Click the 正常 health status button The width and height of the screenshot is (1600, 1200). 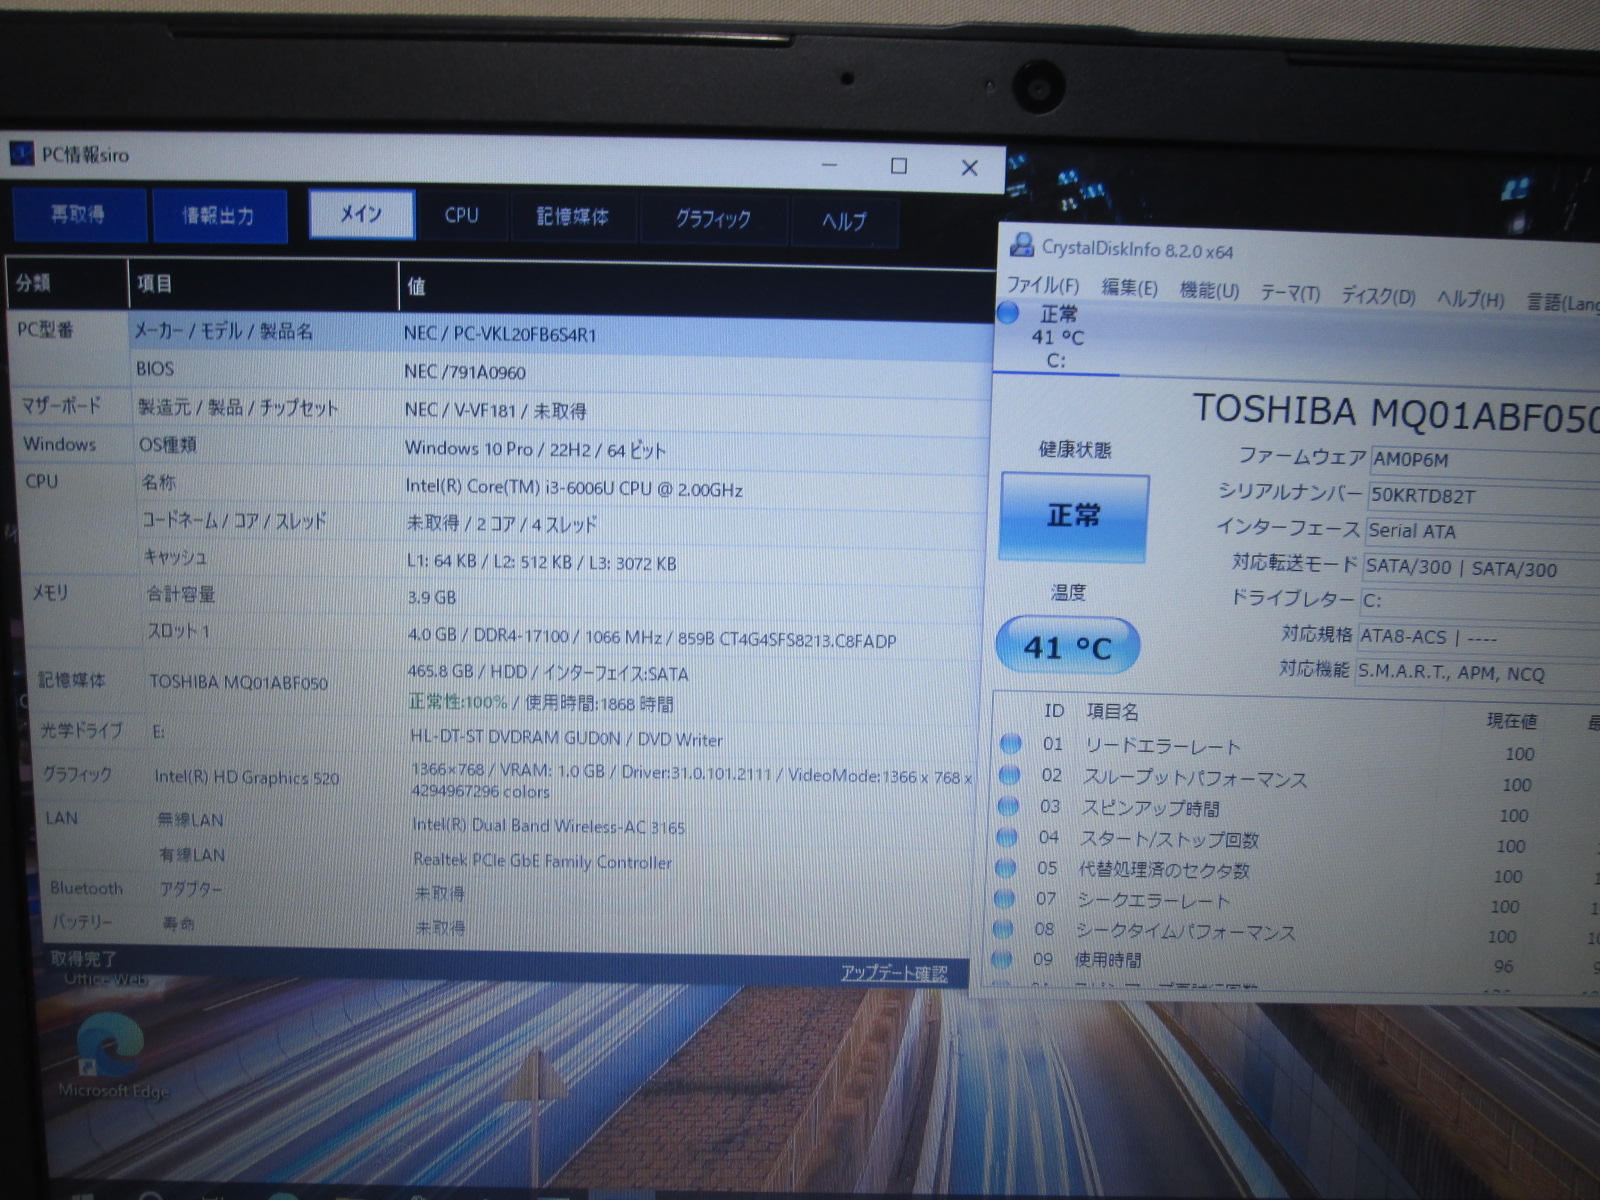pyautogui.click(x=1074, y=517)
